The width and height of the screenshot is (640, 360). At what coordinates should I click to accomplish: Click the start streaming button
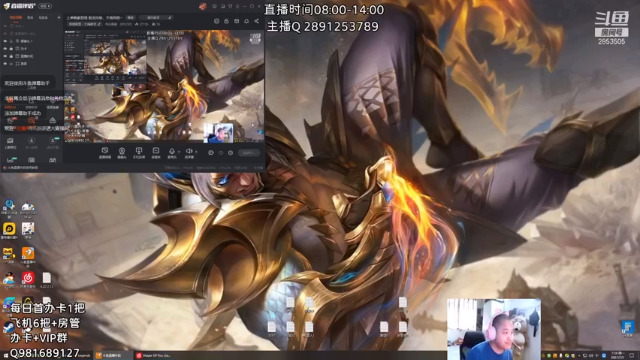[249, 153]
